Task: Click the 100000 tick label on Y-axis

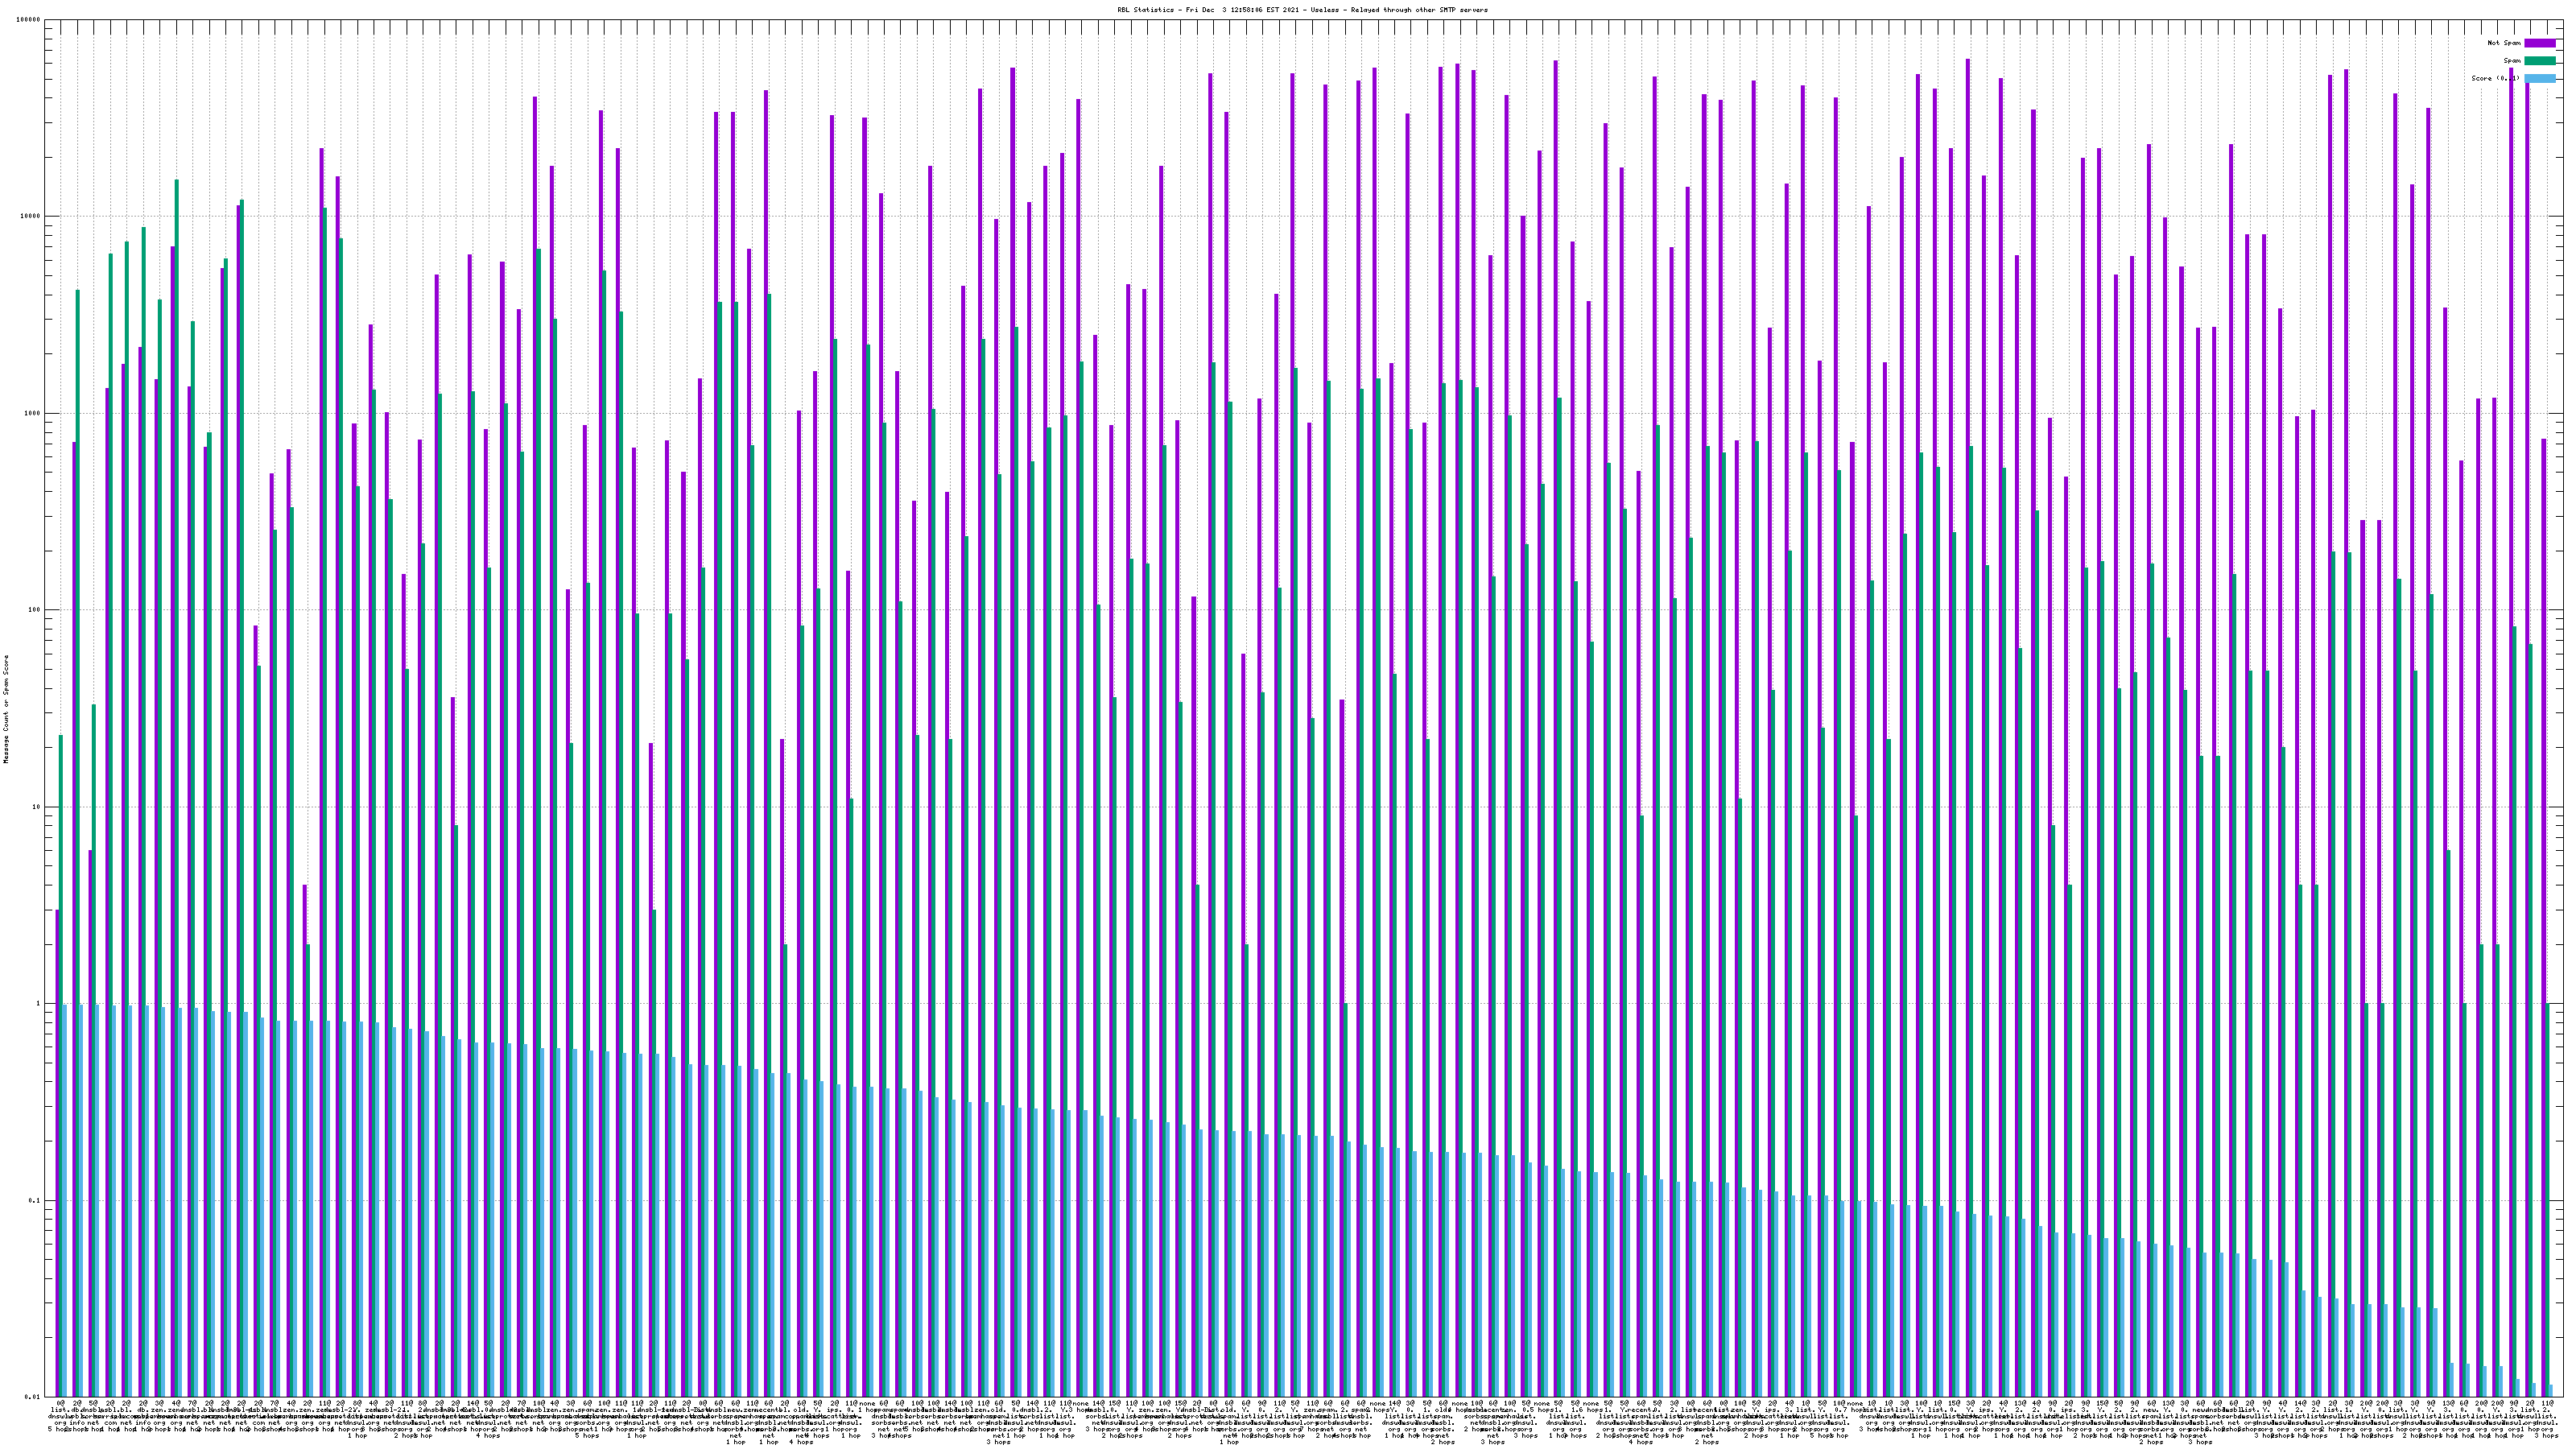Action: point(29,20)
